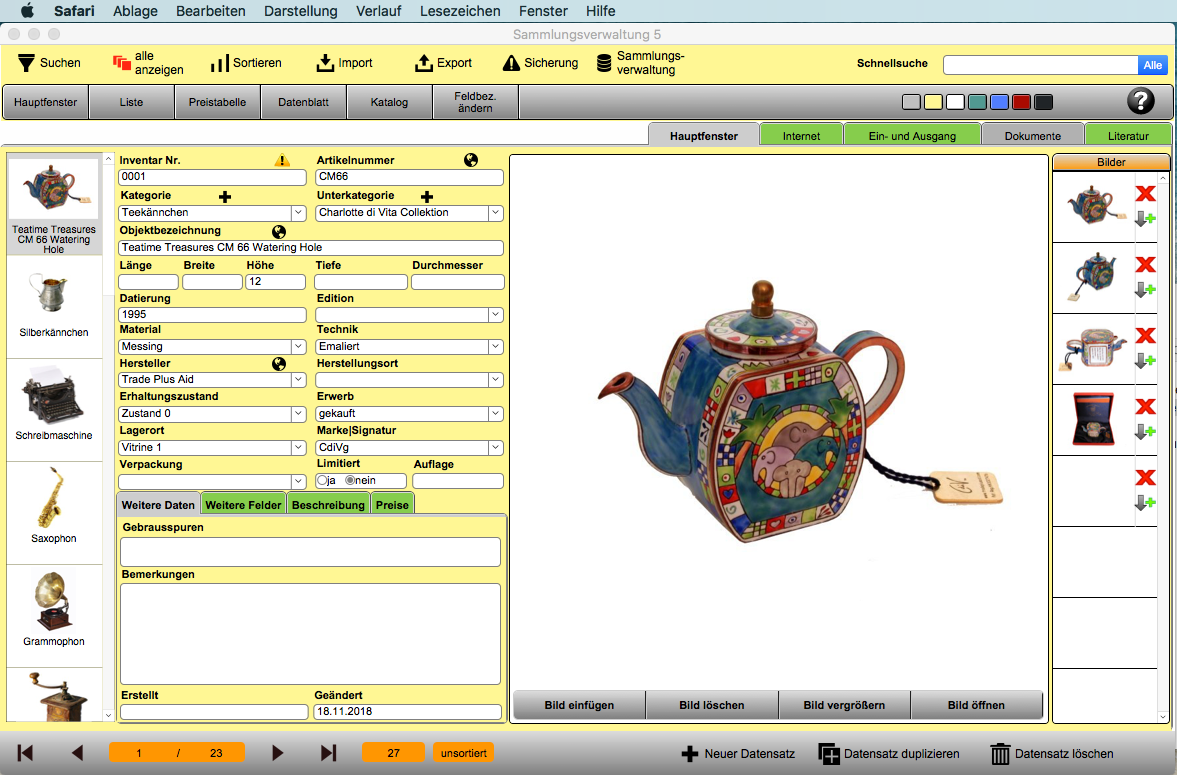Toggle the unsortiert sort state button
This screenshot has width=1177, height=775.
[463, 753]
